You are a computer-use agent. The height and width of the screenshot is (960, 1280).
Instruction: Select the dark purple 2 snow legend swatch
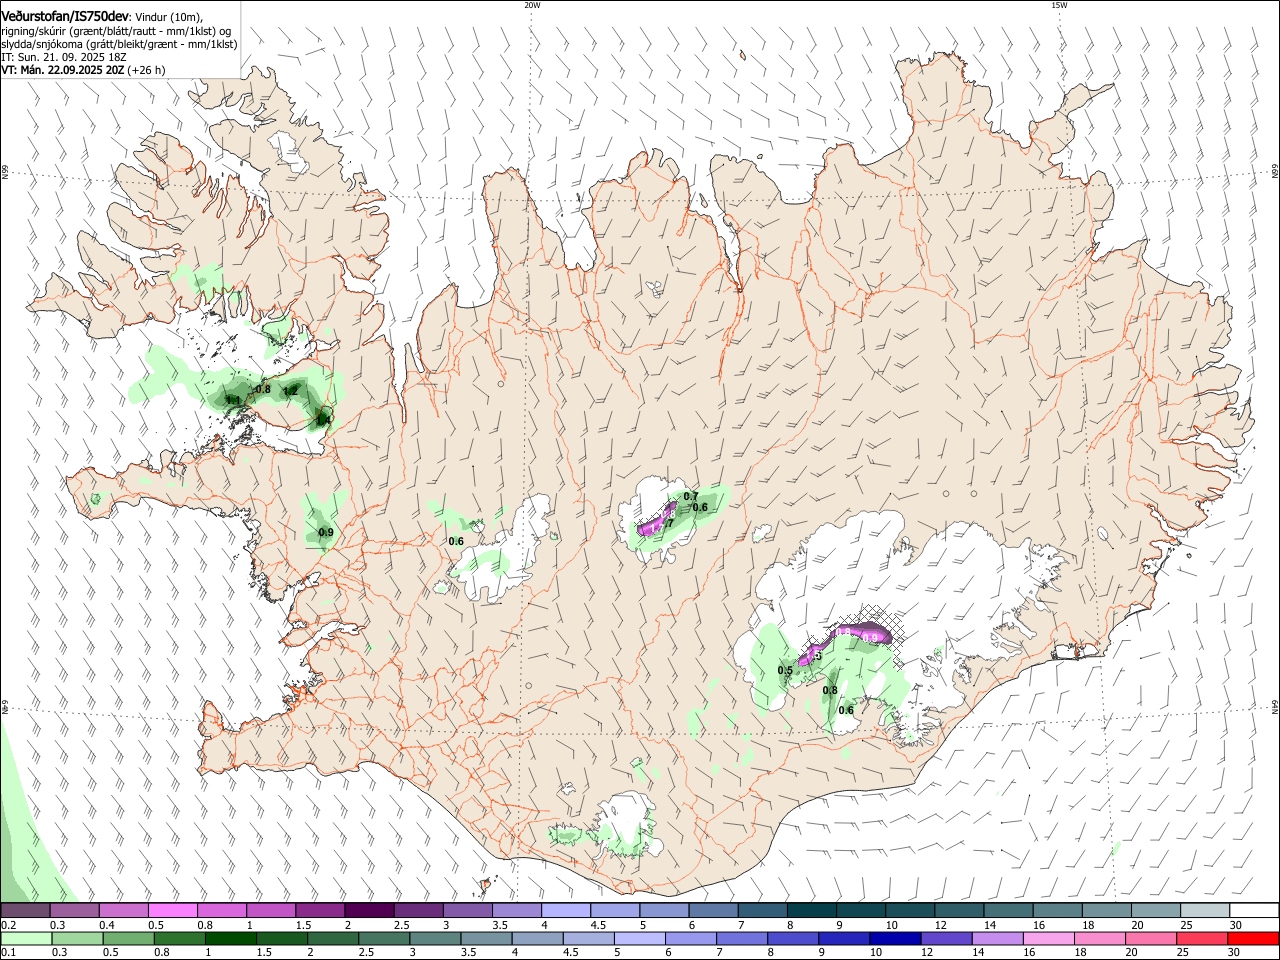(369, 911)
